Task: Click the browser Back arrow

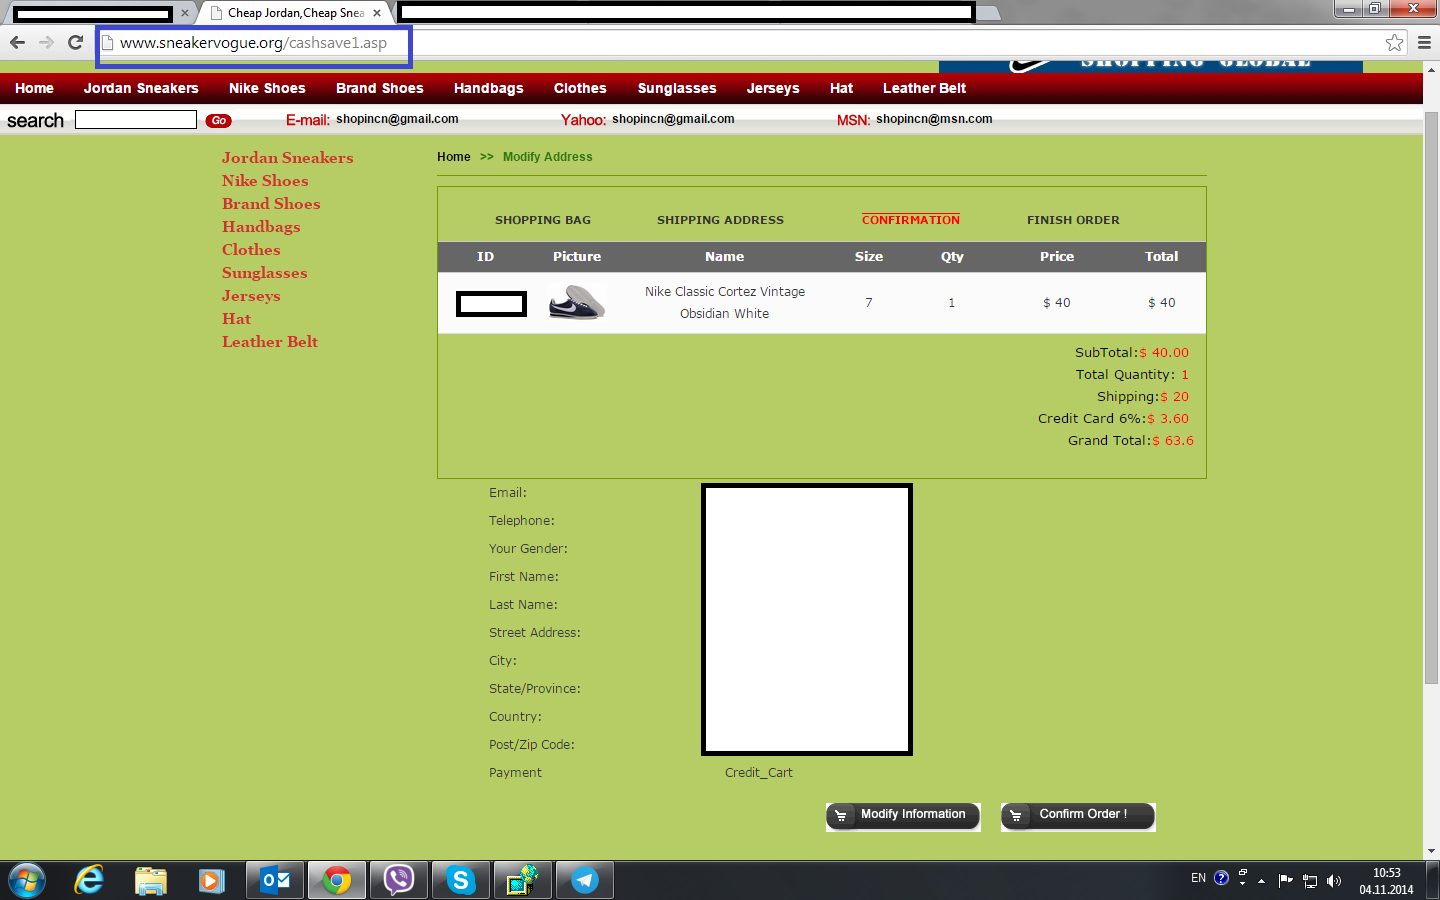Action: coord(17,42)
